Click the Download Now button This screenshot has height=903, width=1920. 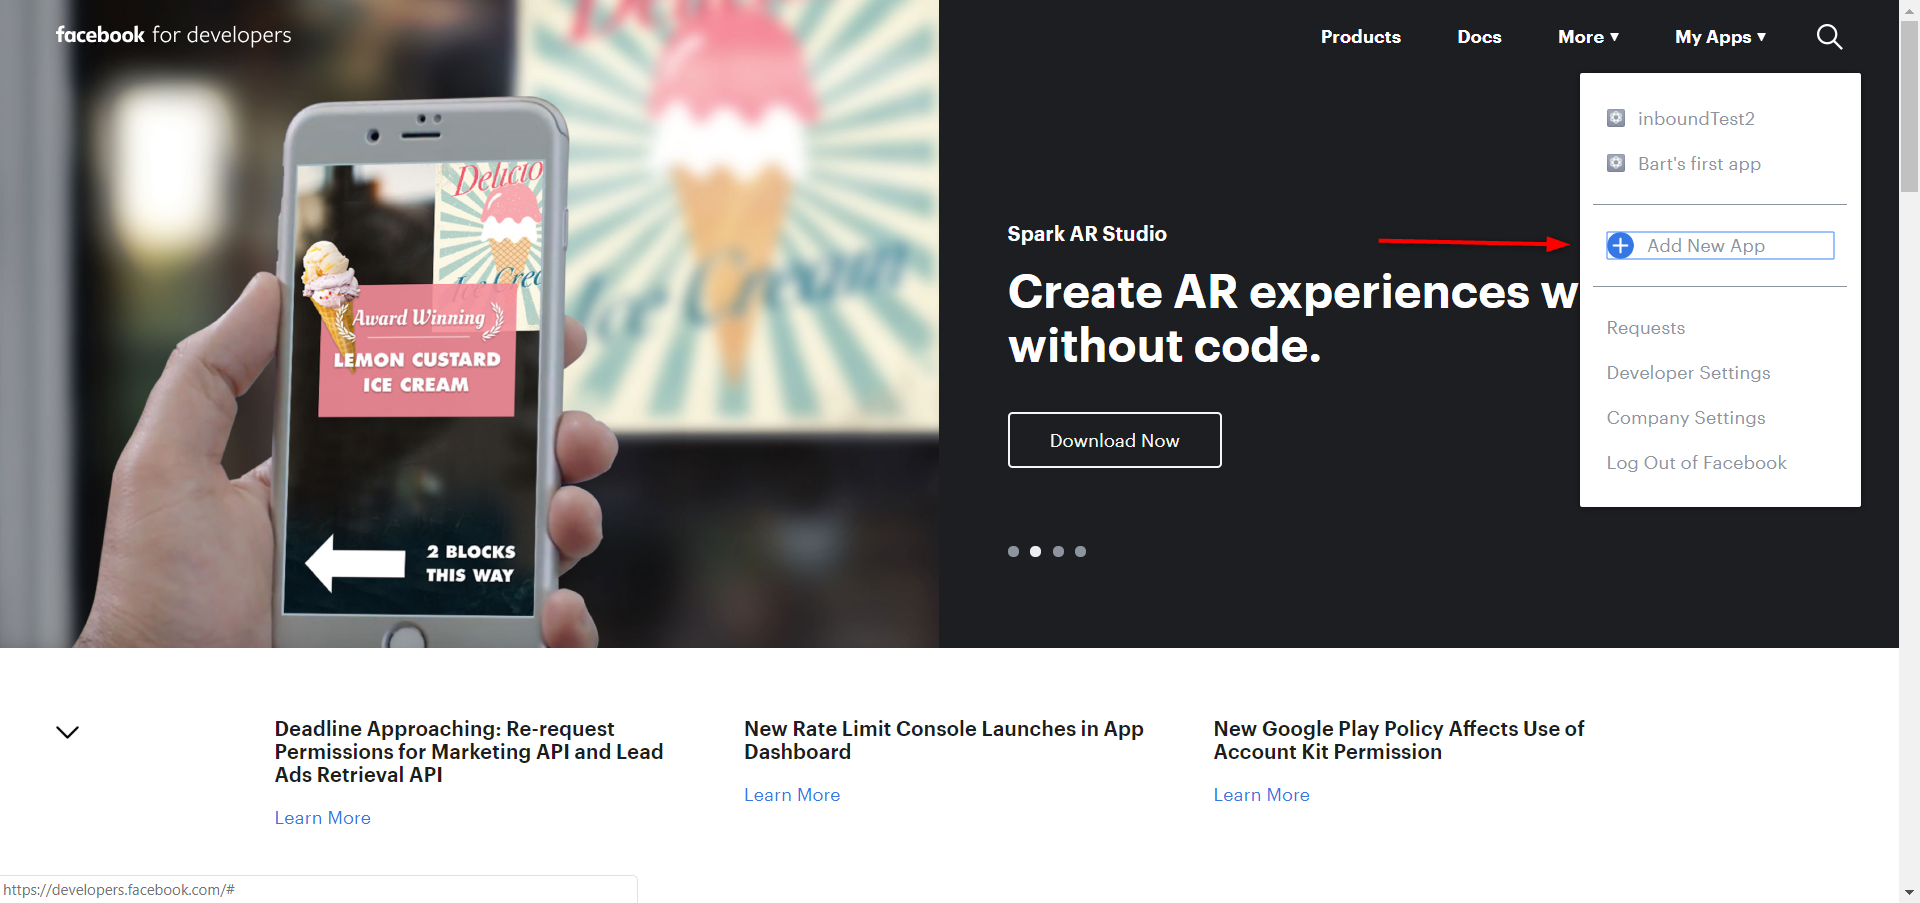pyautogui.click(x=1114, y=440)
